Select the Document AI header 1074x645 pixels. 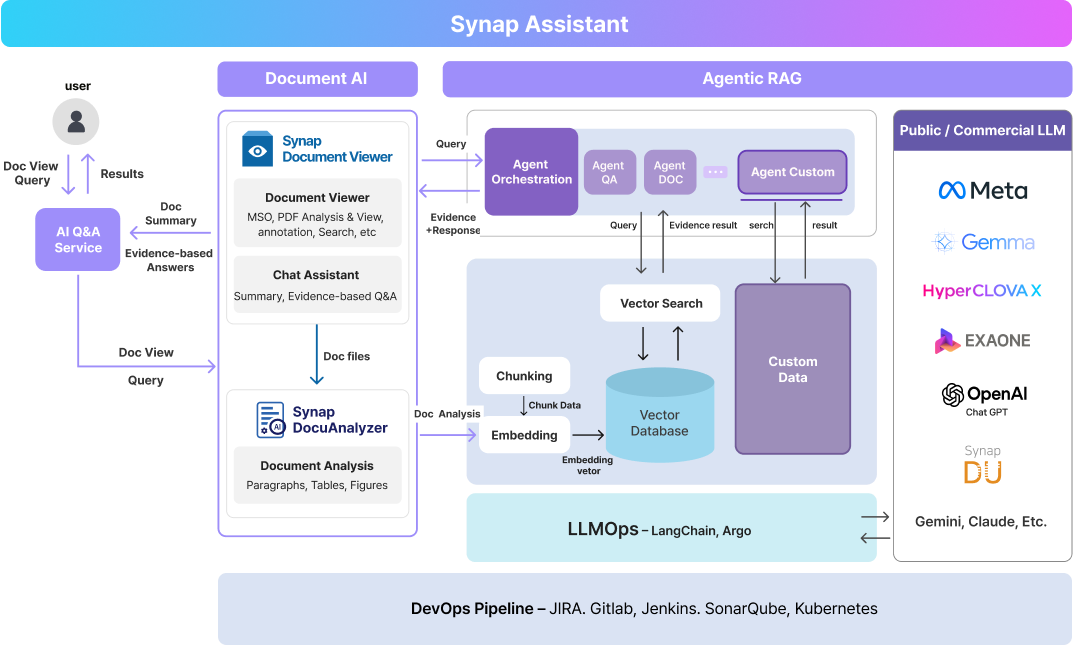click(x=317, y=79)
